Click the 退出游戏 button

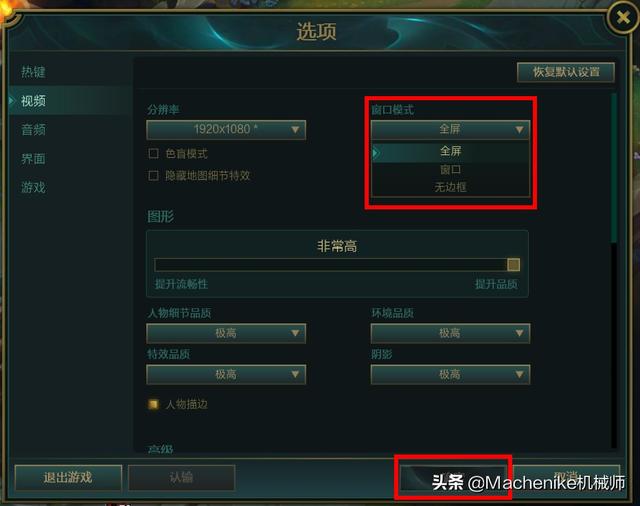click(68, 477)
